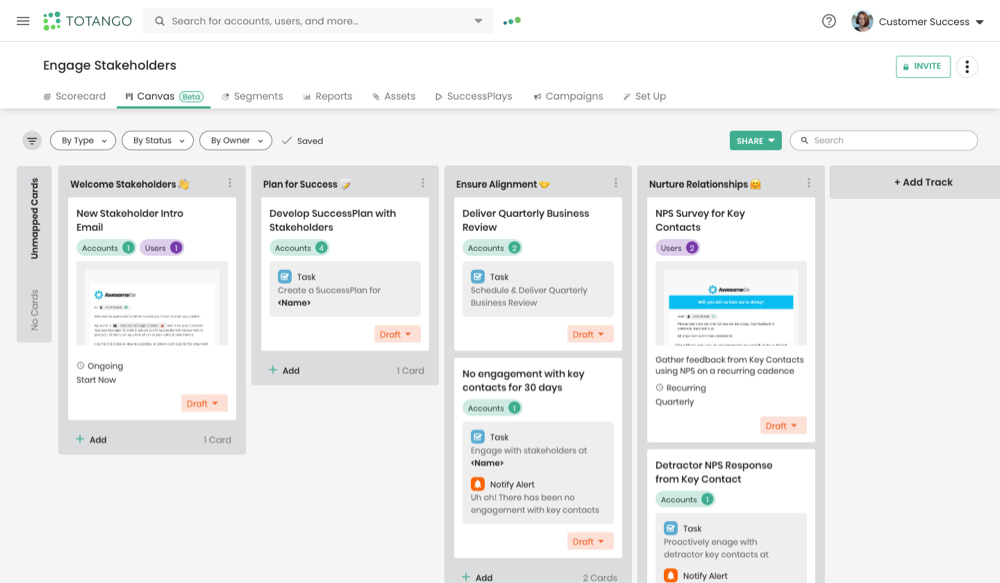Select the Canvas tab
This screenshot has width=1000, height=583.
tap(163, 96)
